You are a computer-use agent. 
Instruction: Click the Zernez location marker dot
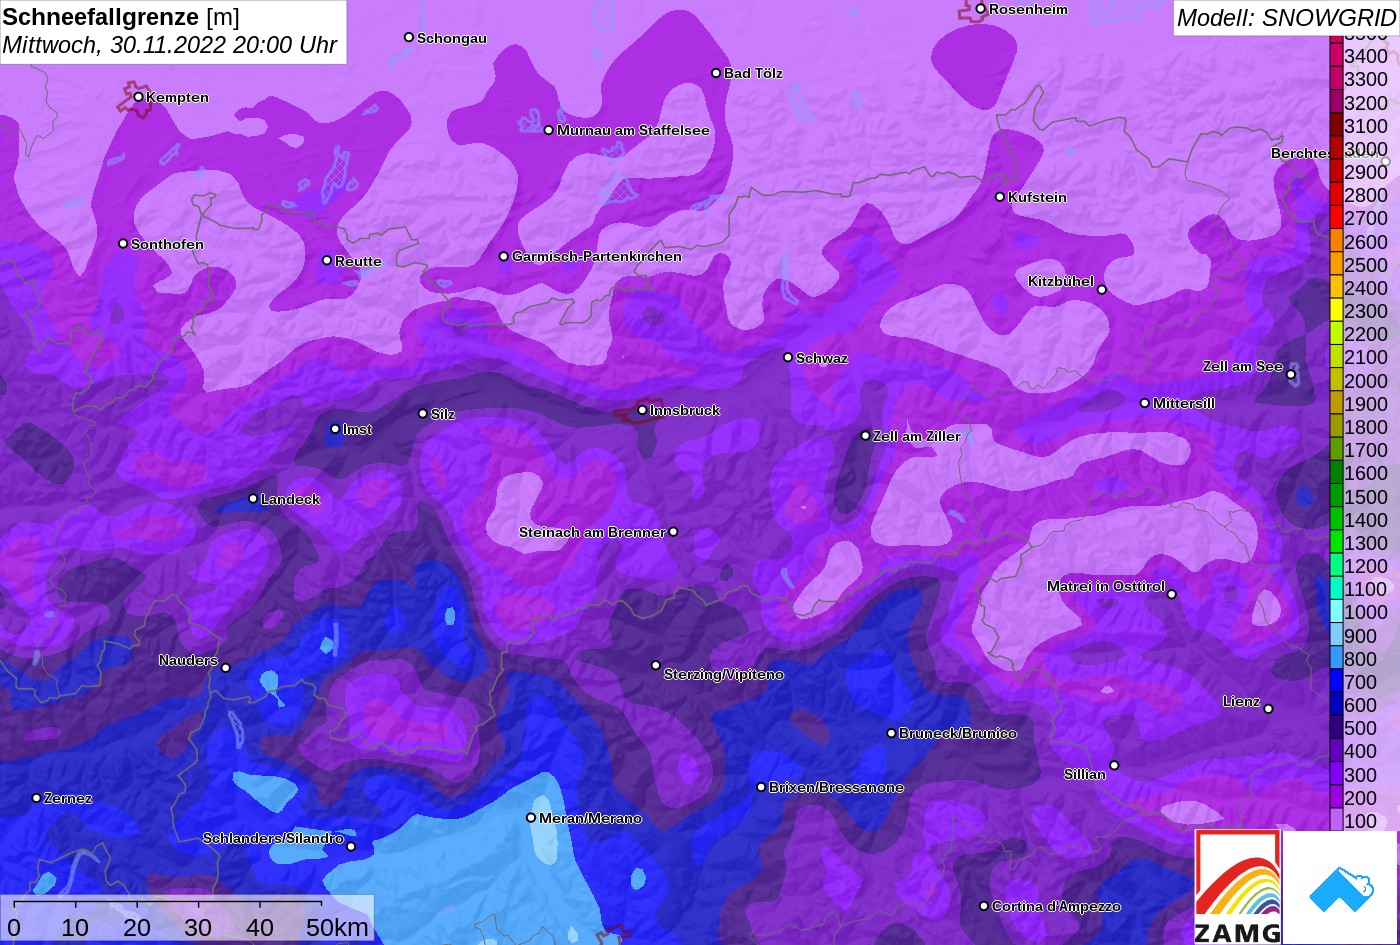click(36, 798)
